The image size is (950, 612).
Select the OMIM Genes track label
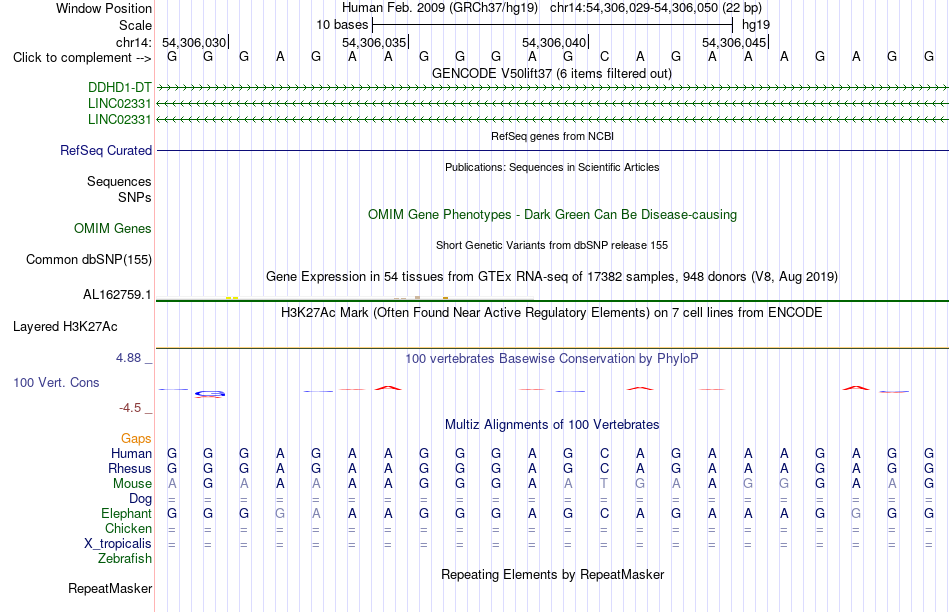tap(113, 228)
